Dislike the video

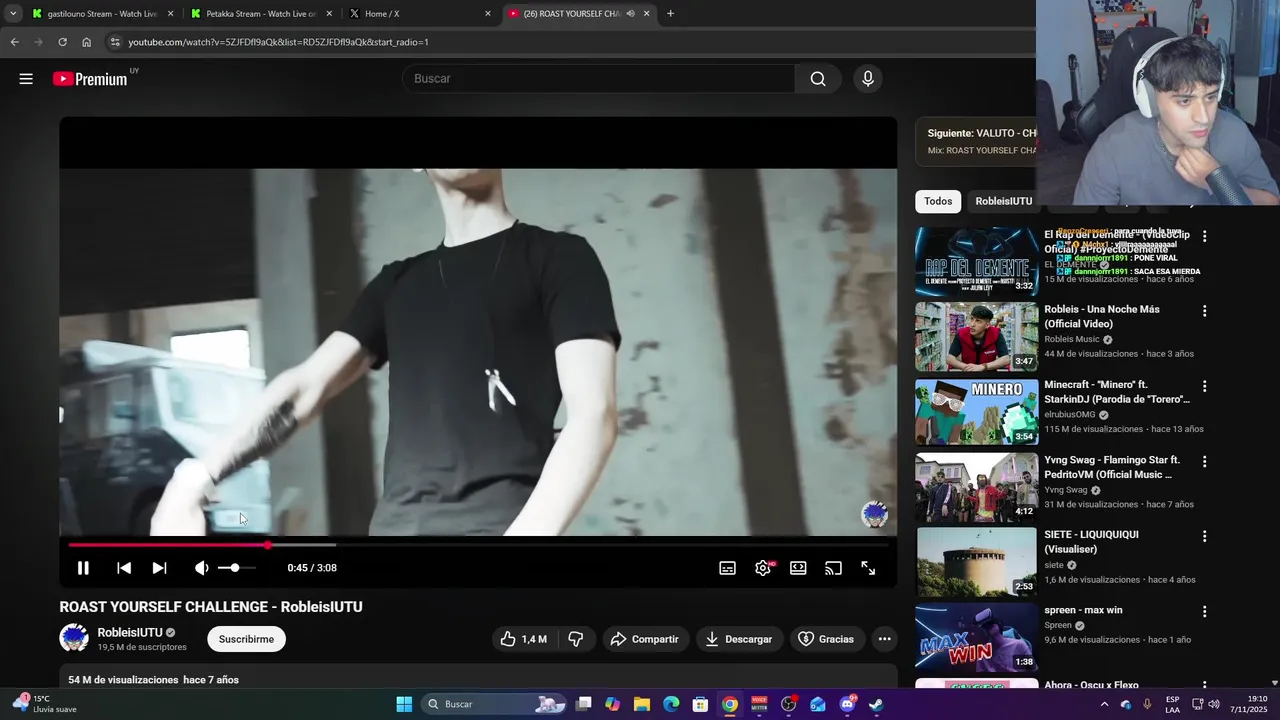(x=576, y=639)
